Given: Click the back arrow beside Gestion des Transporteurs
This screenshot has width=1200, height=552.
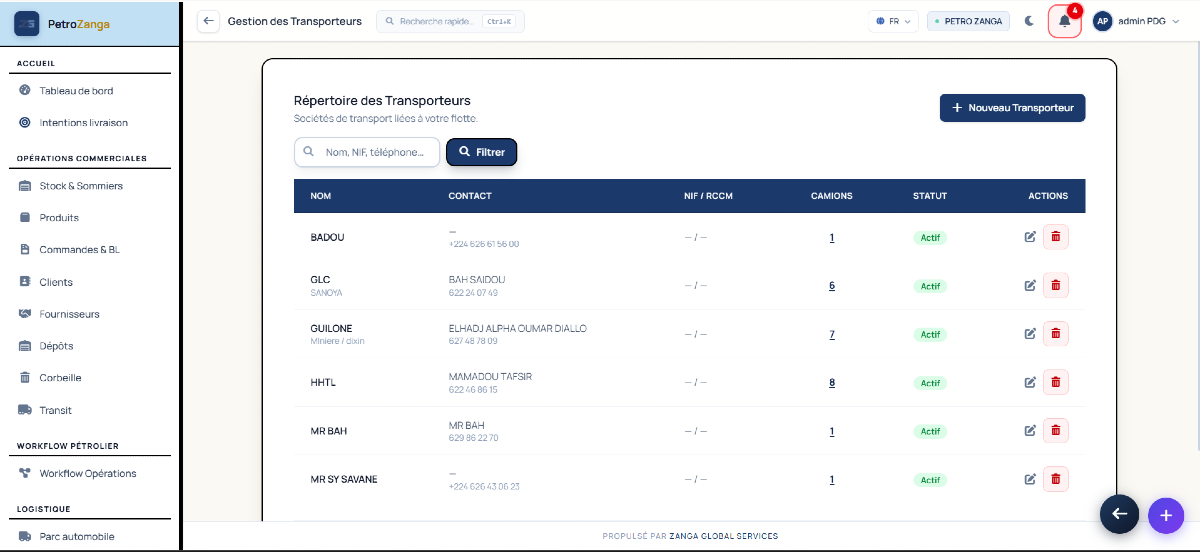Looking at the screenshot, I should coord(208,21).
